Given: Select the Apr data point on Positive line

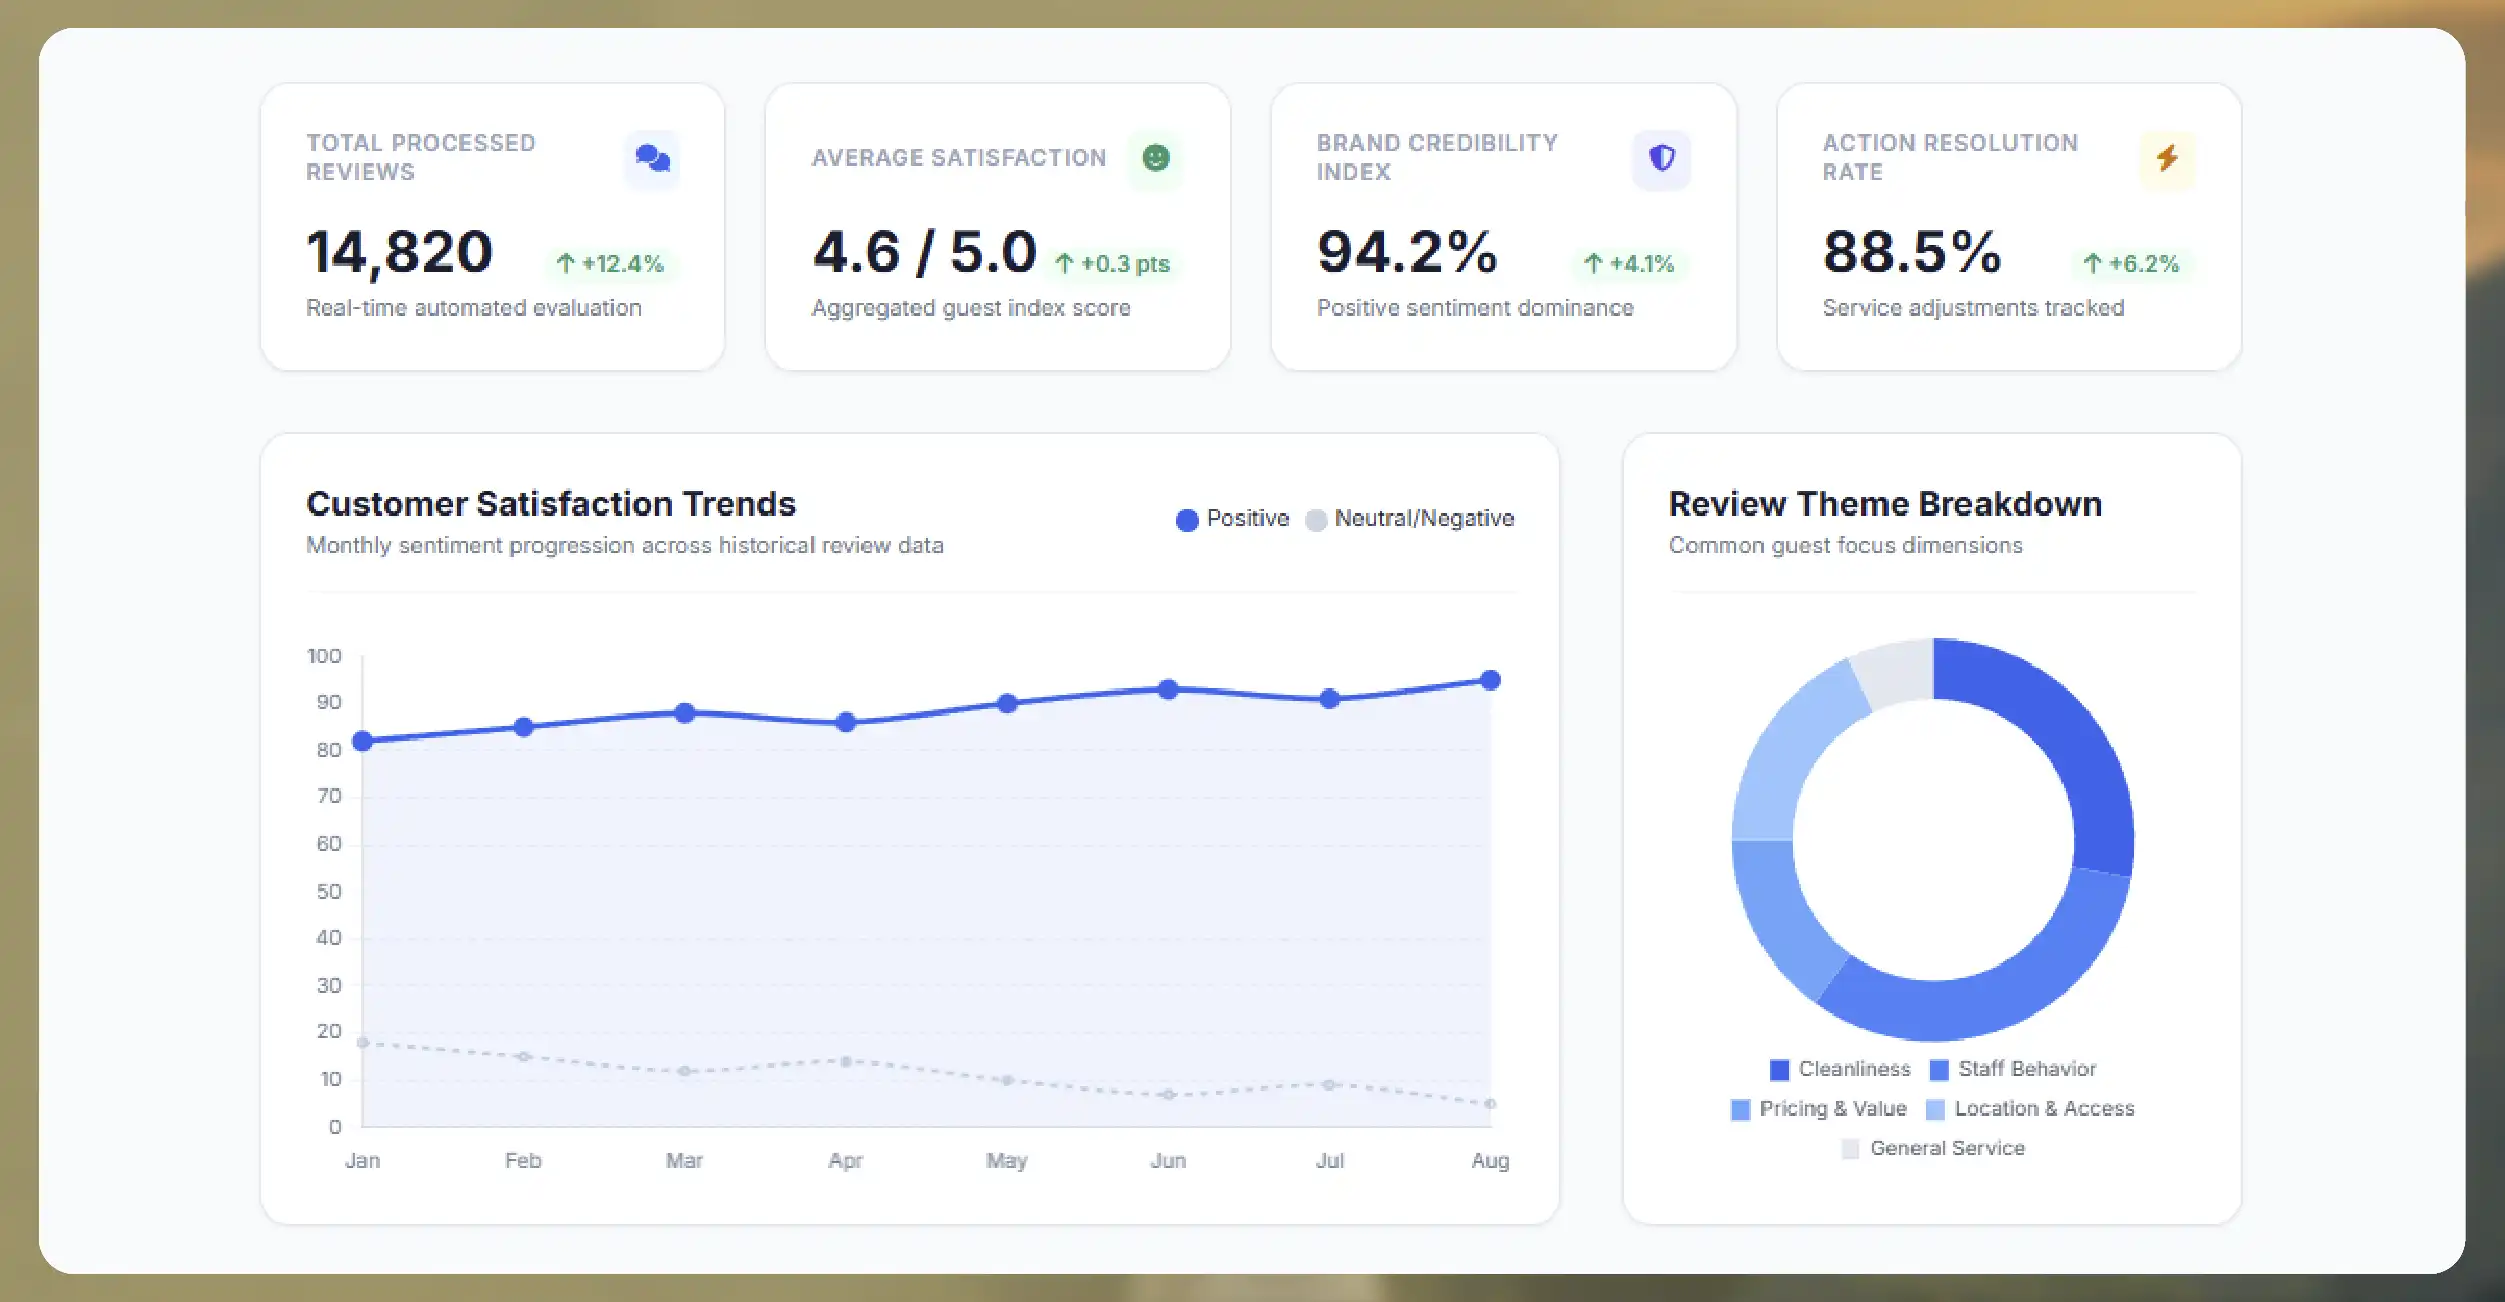Looking at the screenshot, I should (846, 722).
